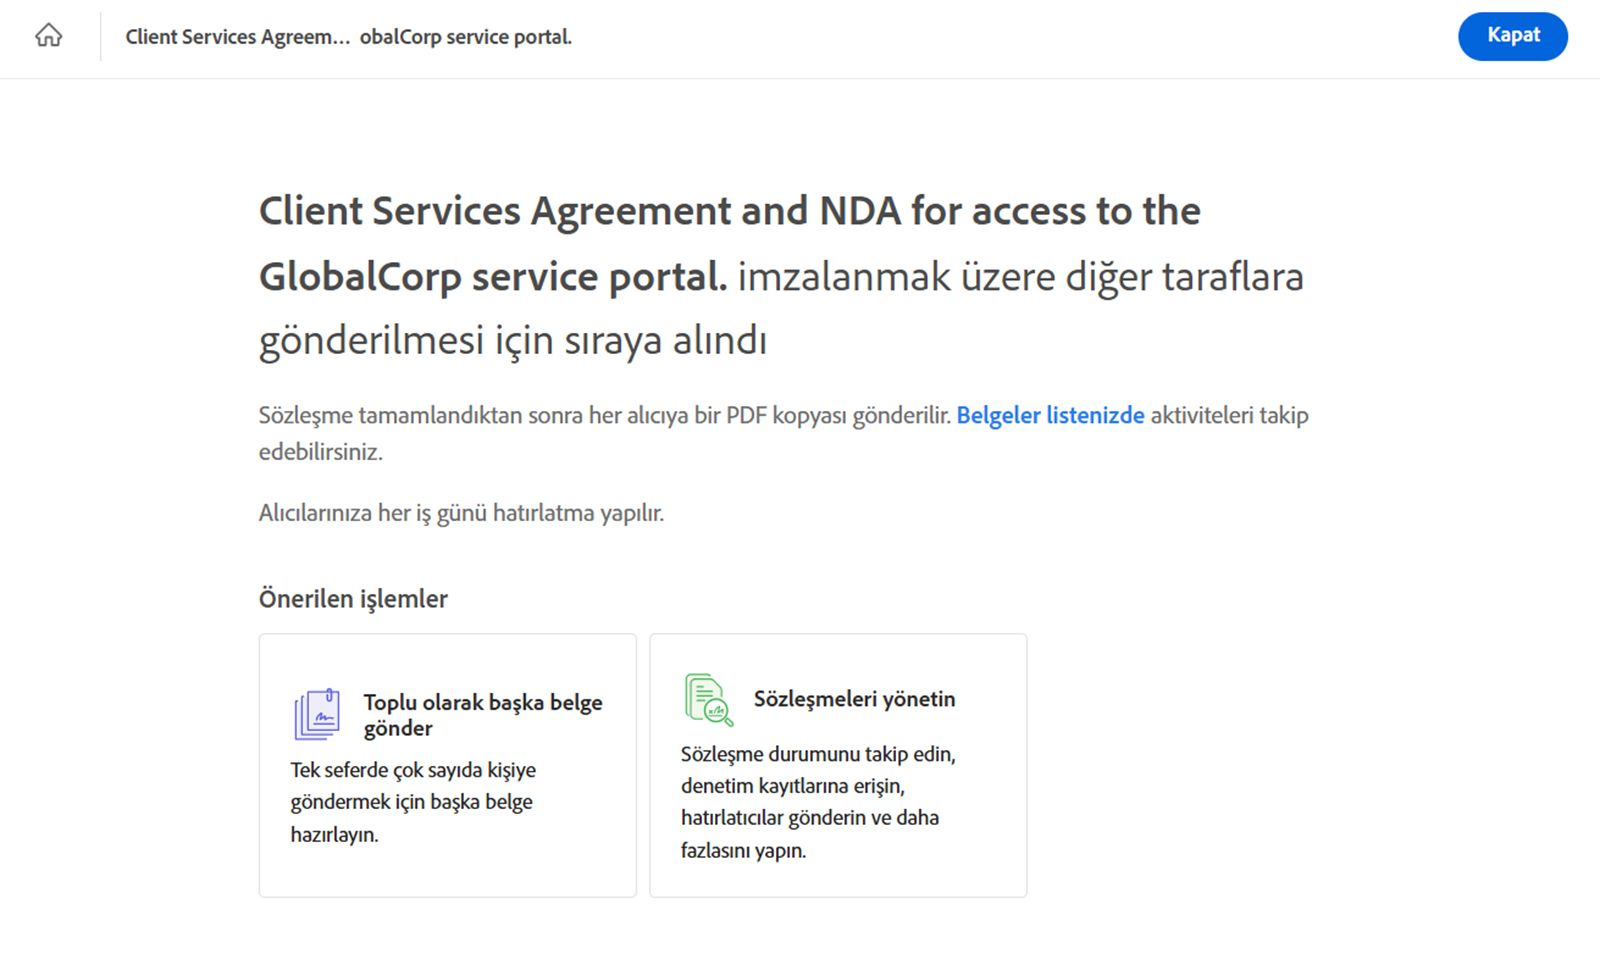
Task: Click the "Önerilen işlemler" section heading
Action: point(353,599)
